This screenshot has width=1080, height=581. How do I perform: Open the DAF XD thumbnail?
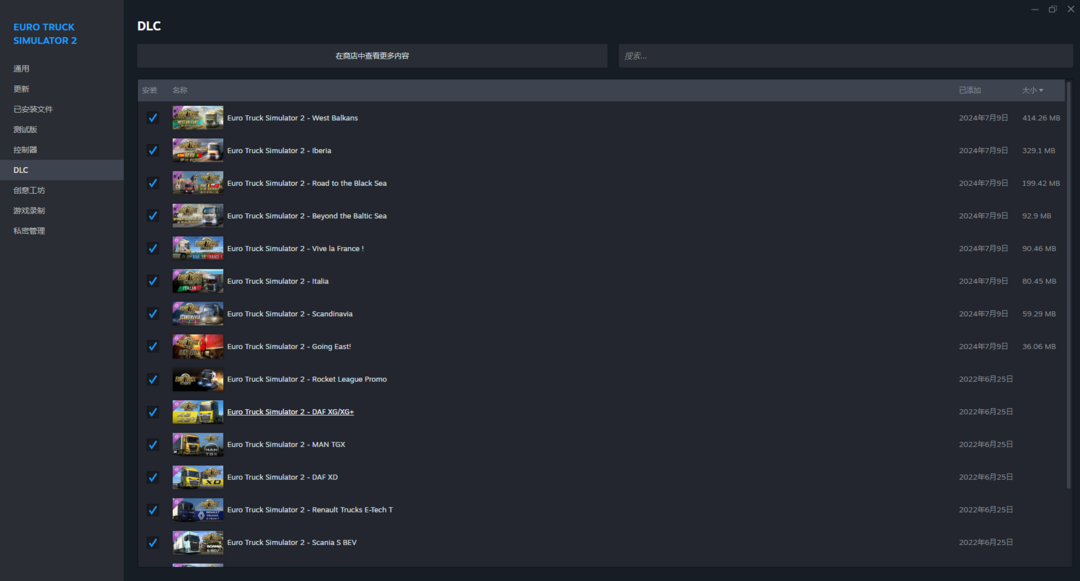coord(198,477)
